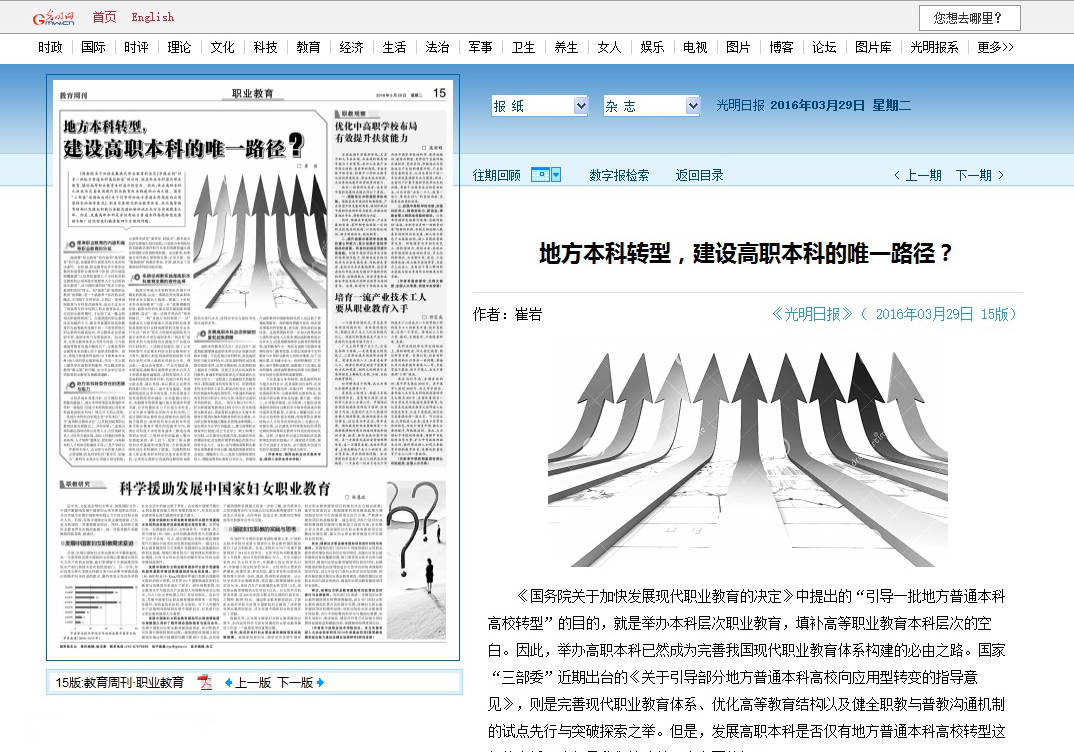
Task: Select the 教育 navigation tab
Action: tap(308, 47)
